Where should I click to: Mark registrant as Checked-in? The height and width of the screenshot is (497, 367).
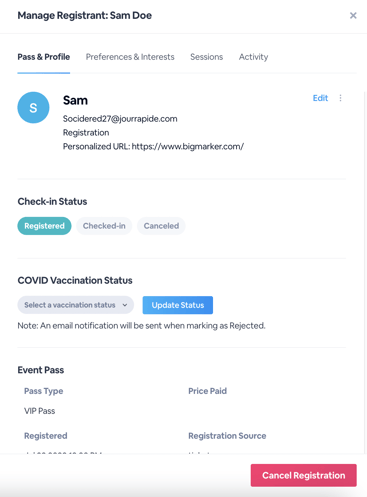coord(104,226)
